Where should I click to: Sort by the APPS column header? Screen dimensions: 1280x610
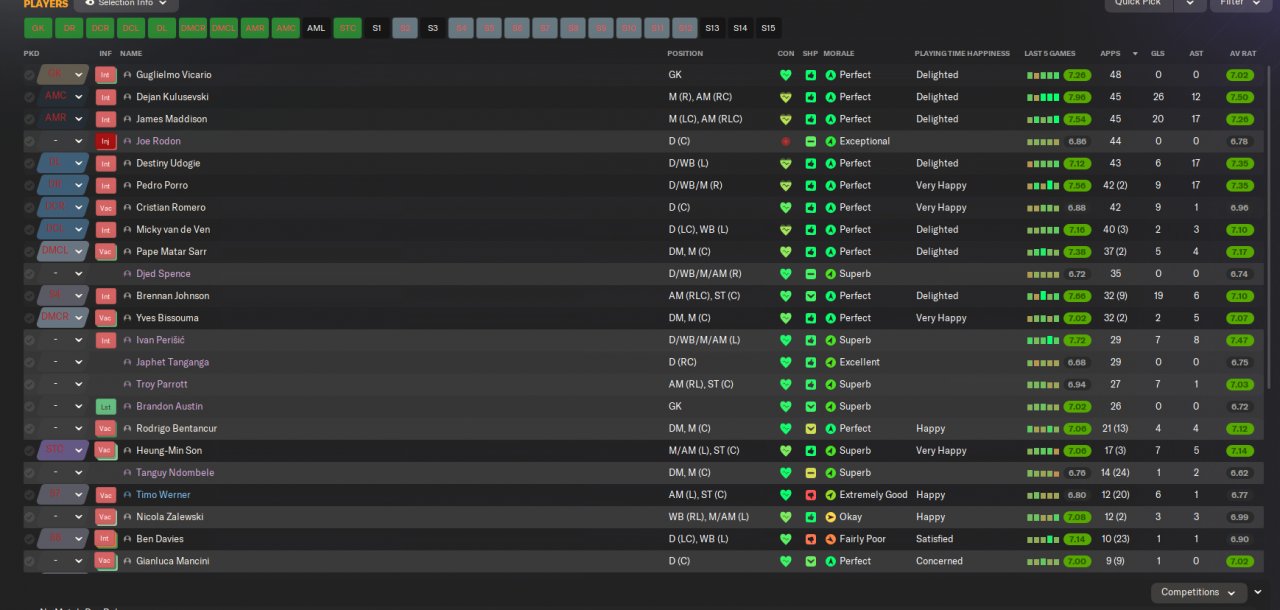click(1110, 53)
